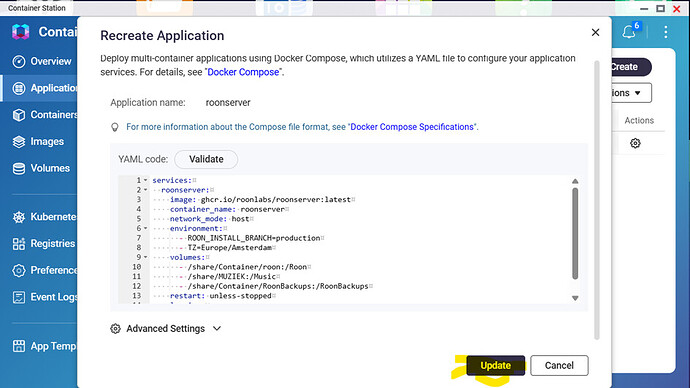Open the Event Logs icon
Viewport: 690px width, 388px height.
tap(18, 297)
